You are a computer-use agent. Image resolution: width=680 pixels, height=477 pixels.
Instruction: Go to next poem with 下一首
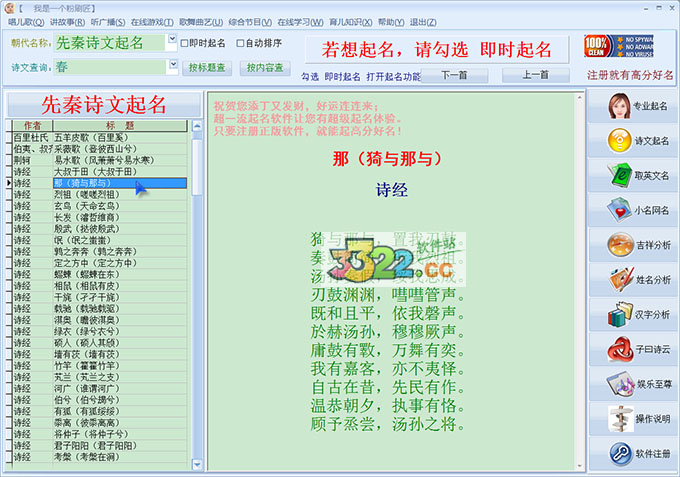454,75
